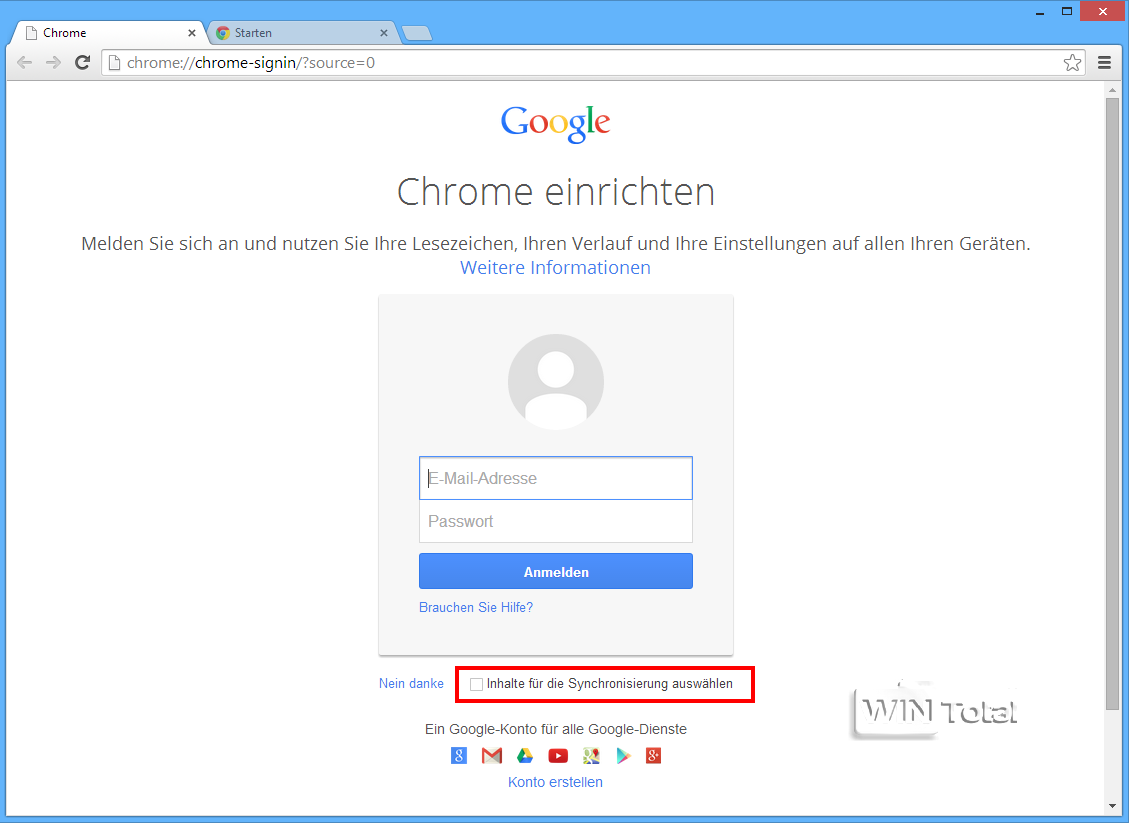Click the Anmelden button
Image resolution: width=1129 pixels, height=823 pixels.
click(556, 571)
